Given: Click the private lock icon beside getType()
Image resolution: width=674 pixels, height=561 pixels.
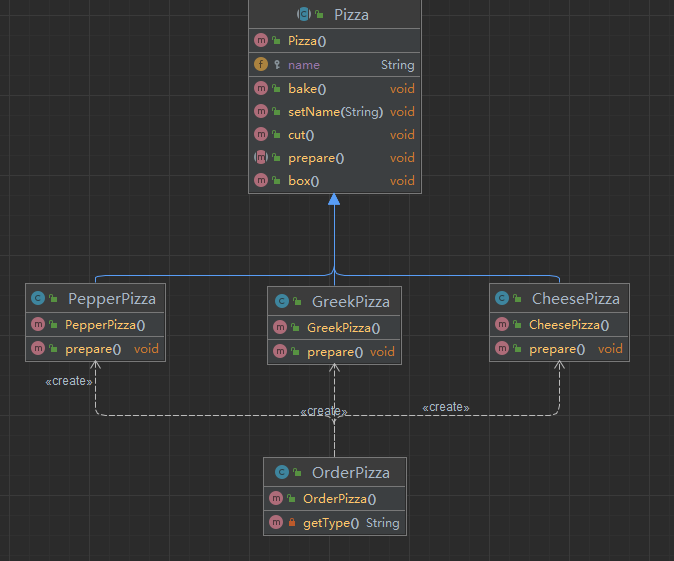Looking at the screenshot, I should pos(292,522).
